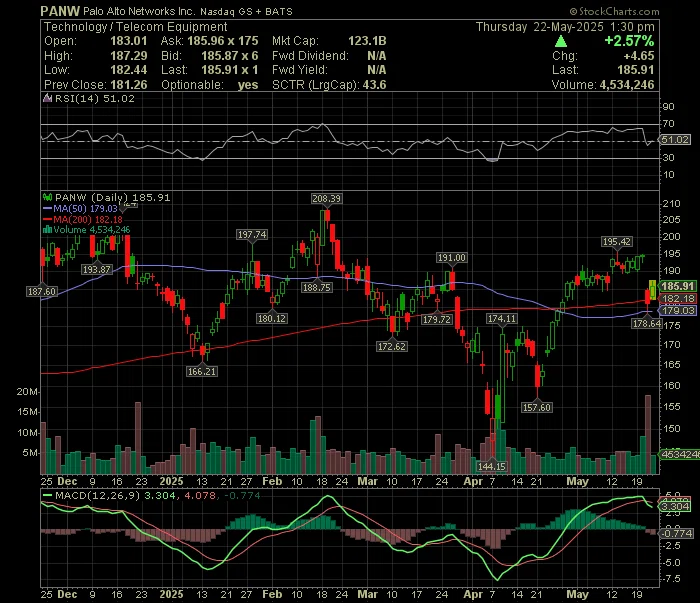The image size is (700, 603).
Task: Click the Chg value +4.65
Action: (x=639, y=56)
